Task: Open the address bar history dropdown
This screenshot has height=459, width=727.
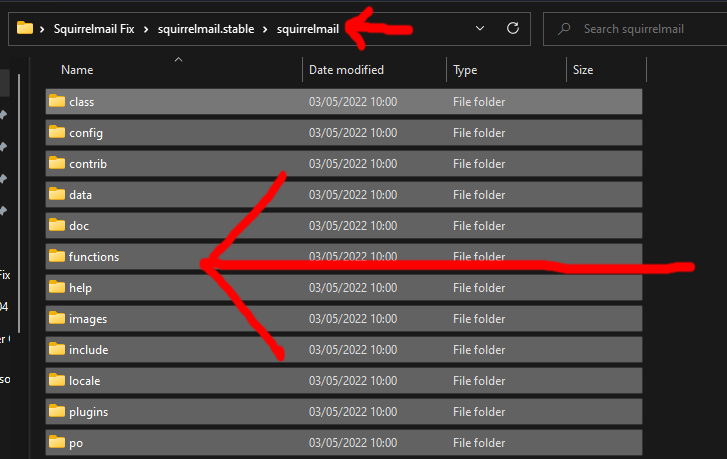Action: click(481, 28)
